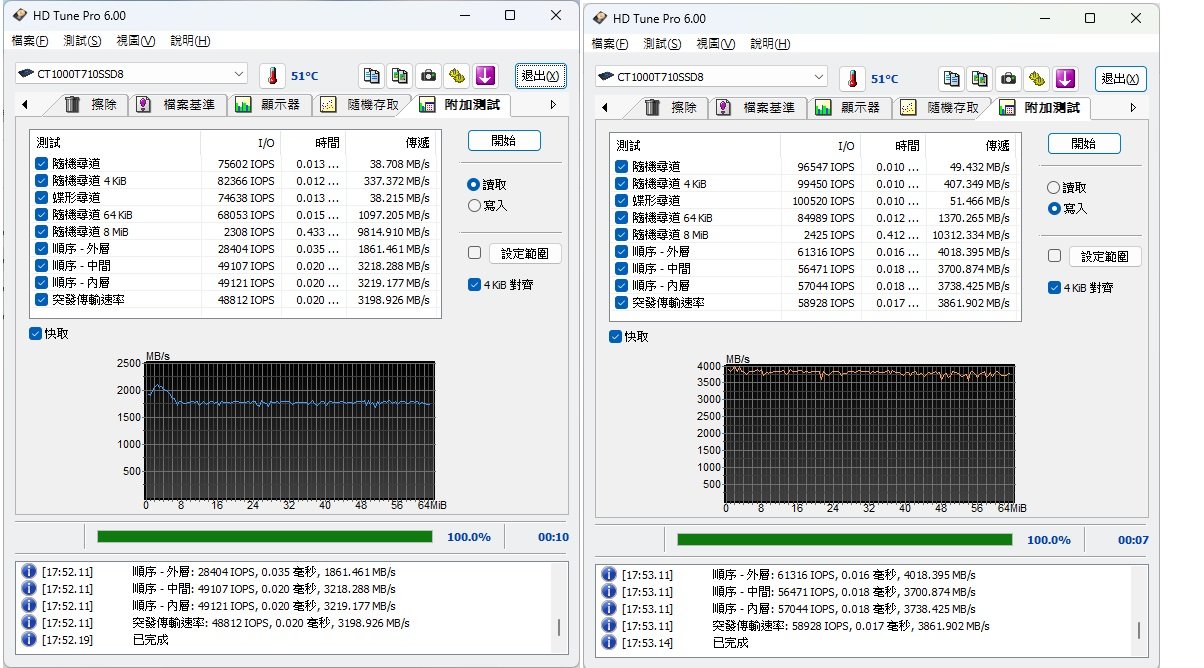
Task: Uncheck 4 KiB 對齊 alignment checkbox
Action: tap(473, 284)
